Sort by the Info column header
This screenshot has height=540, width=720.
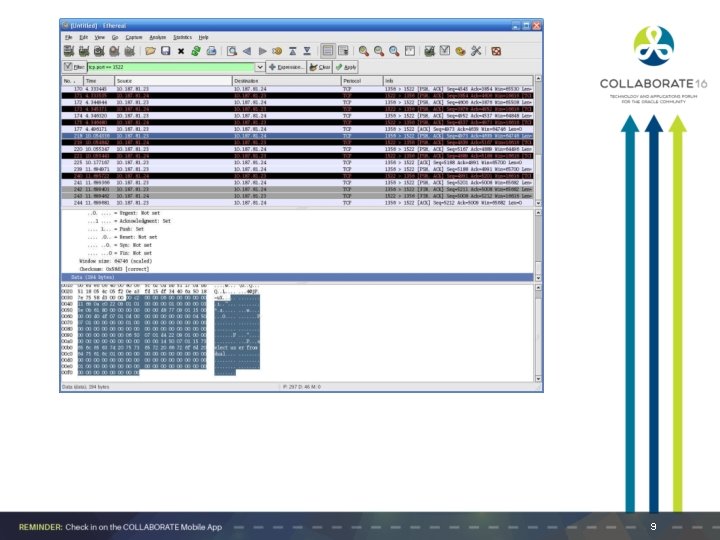[x=458, y=81]
